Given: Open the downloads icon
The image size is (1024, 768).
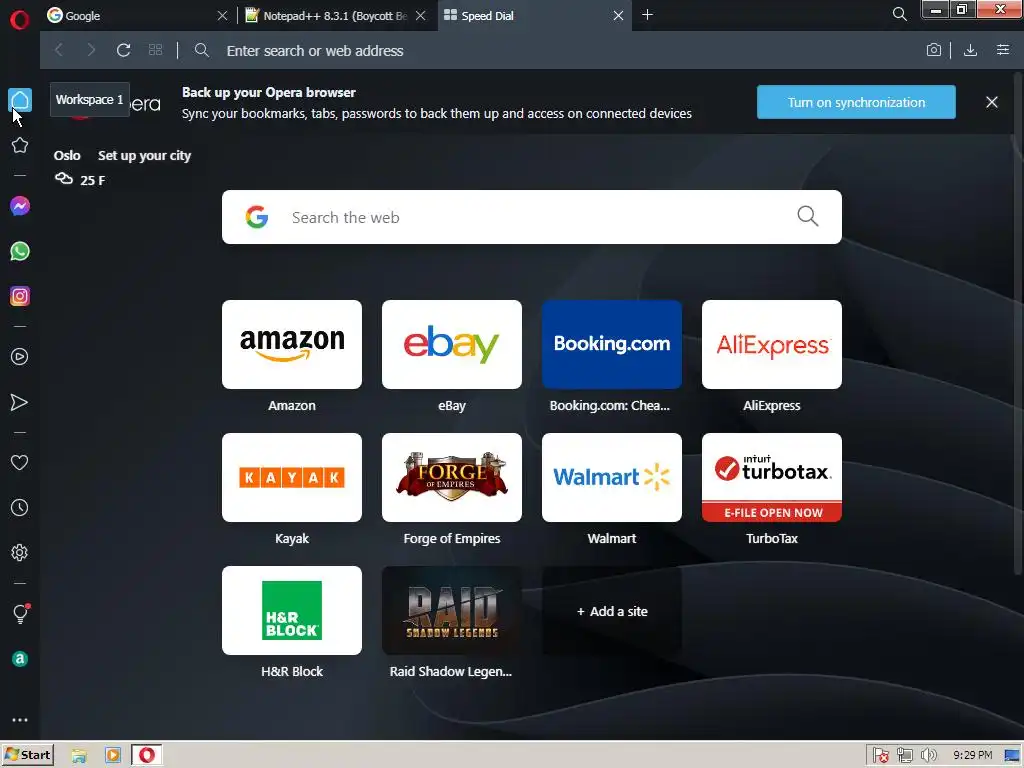Looking at the screenshot, I should [970, 50].
